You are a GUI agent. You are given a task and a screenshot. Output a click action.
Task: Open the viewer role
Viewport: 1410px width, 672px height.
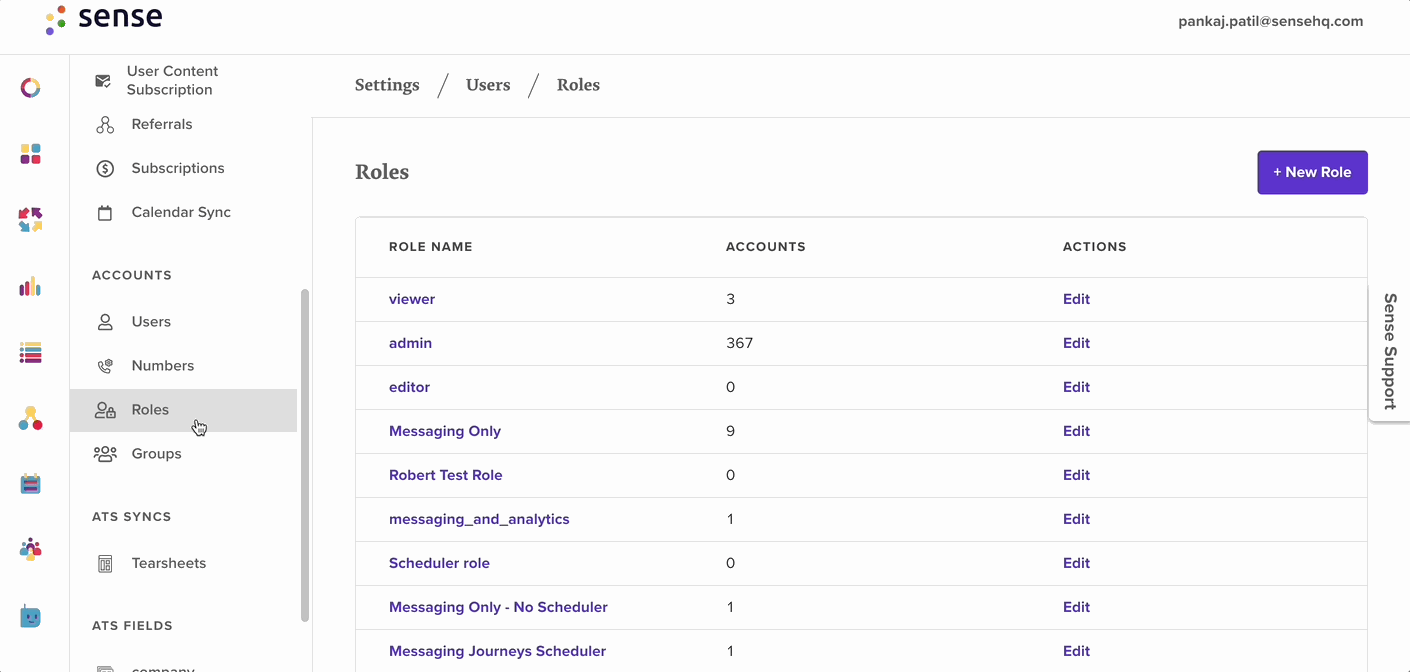tap(412, 299)
